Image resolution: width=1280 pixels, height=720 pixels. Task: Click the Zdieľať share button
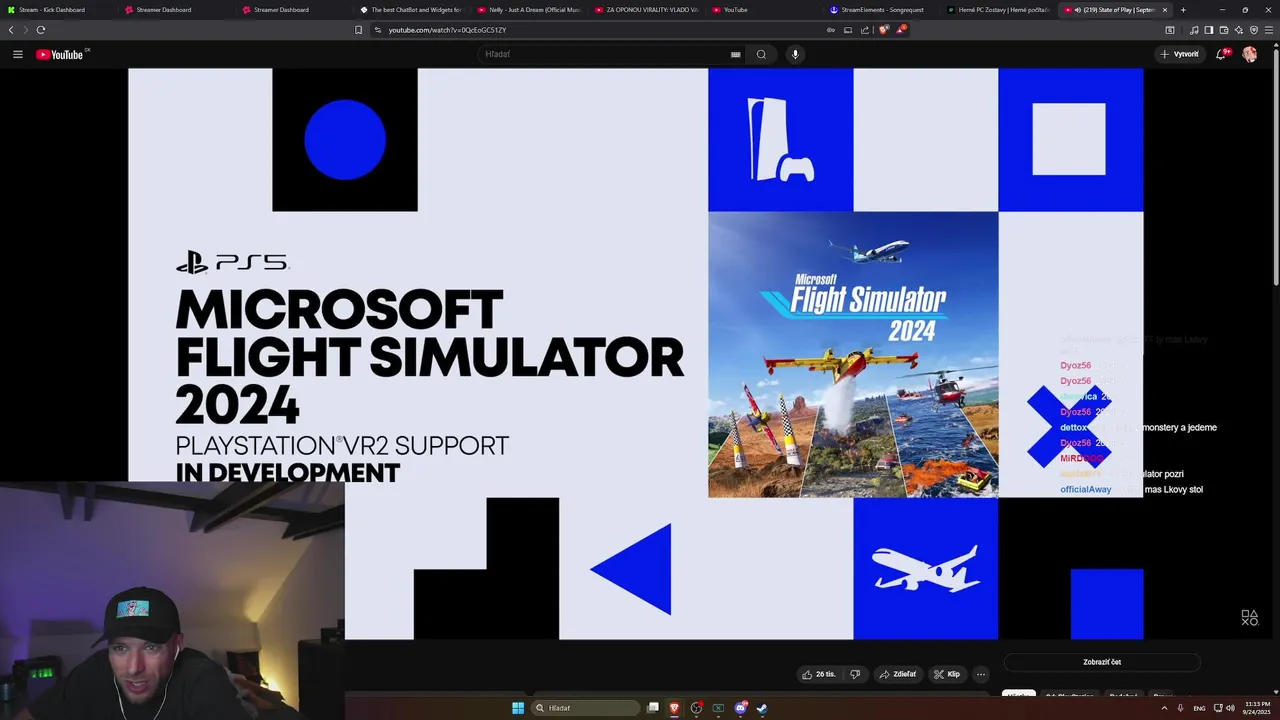pos(898,674)
